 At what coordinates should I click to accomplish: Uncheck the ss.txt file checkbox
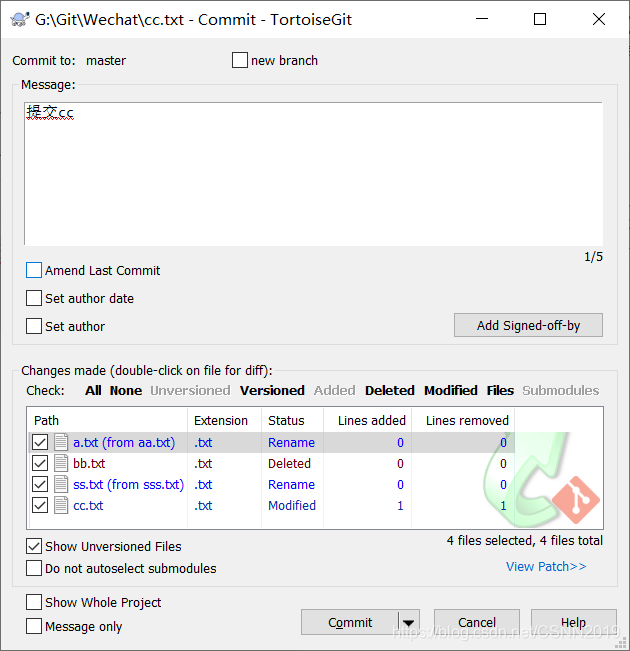[x=40, y=485]
